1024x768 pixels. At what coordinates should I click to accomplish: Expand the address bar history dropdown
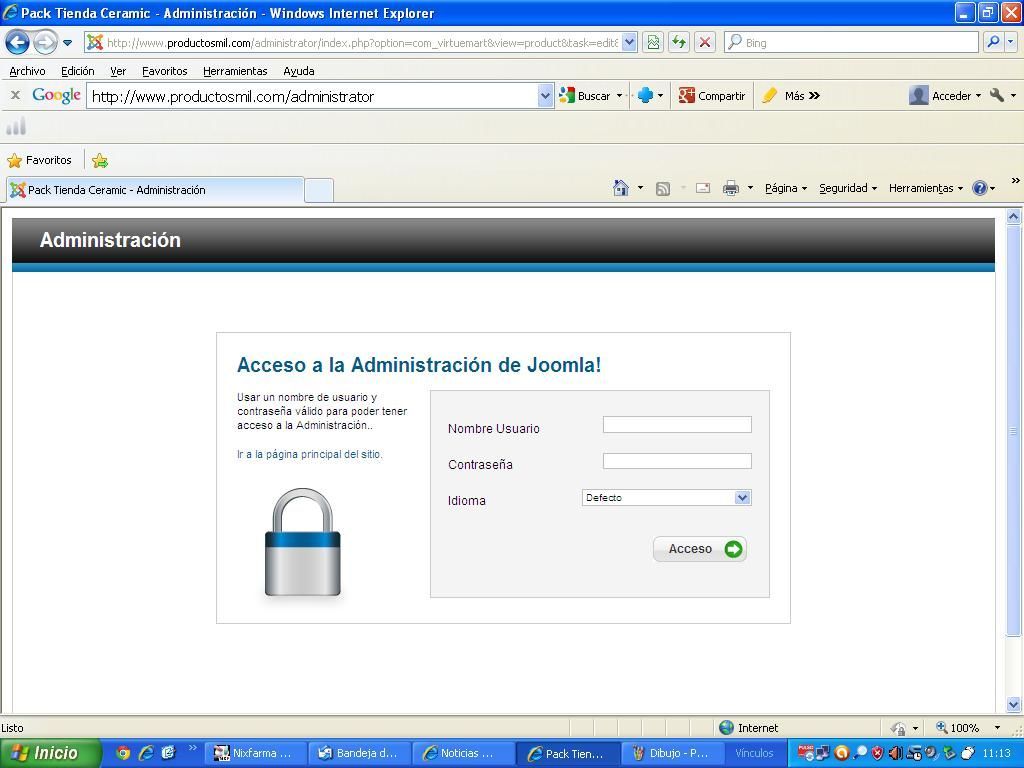click(629, 42)
